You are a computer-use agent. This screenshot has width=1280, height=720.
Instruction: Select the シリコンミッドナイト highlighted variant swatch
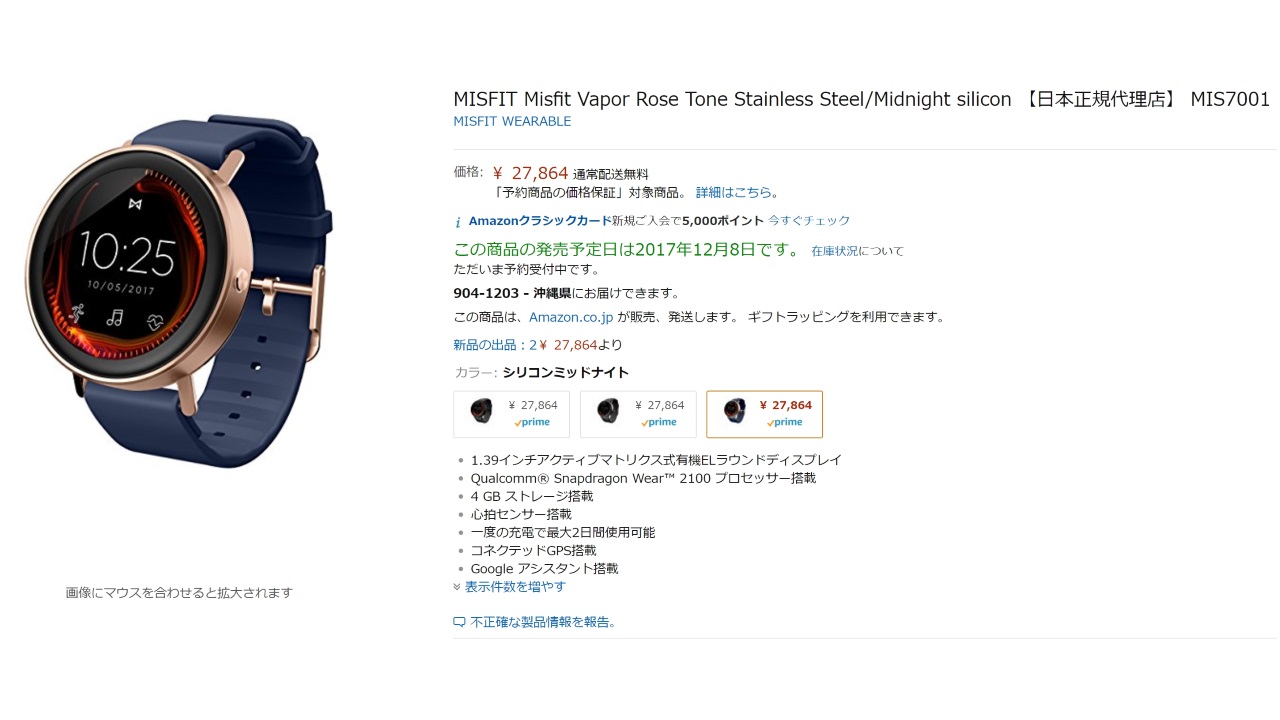[765, 414]
